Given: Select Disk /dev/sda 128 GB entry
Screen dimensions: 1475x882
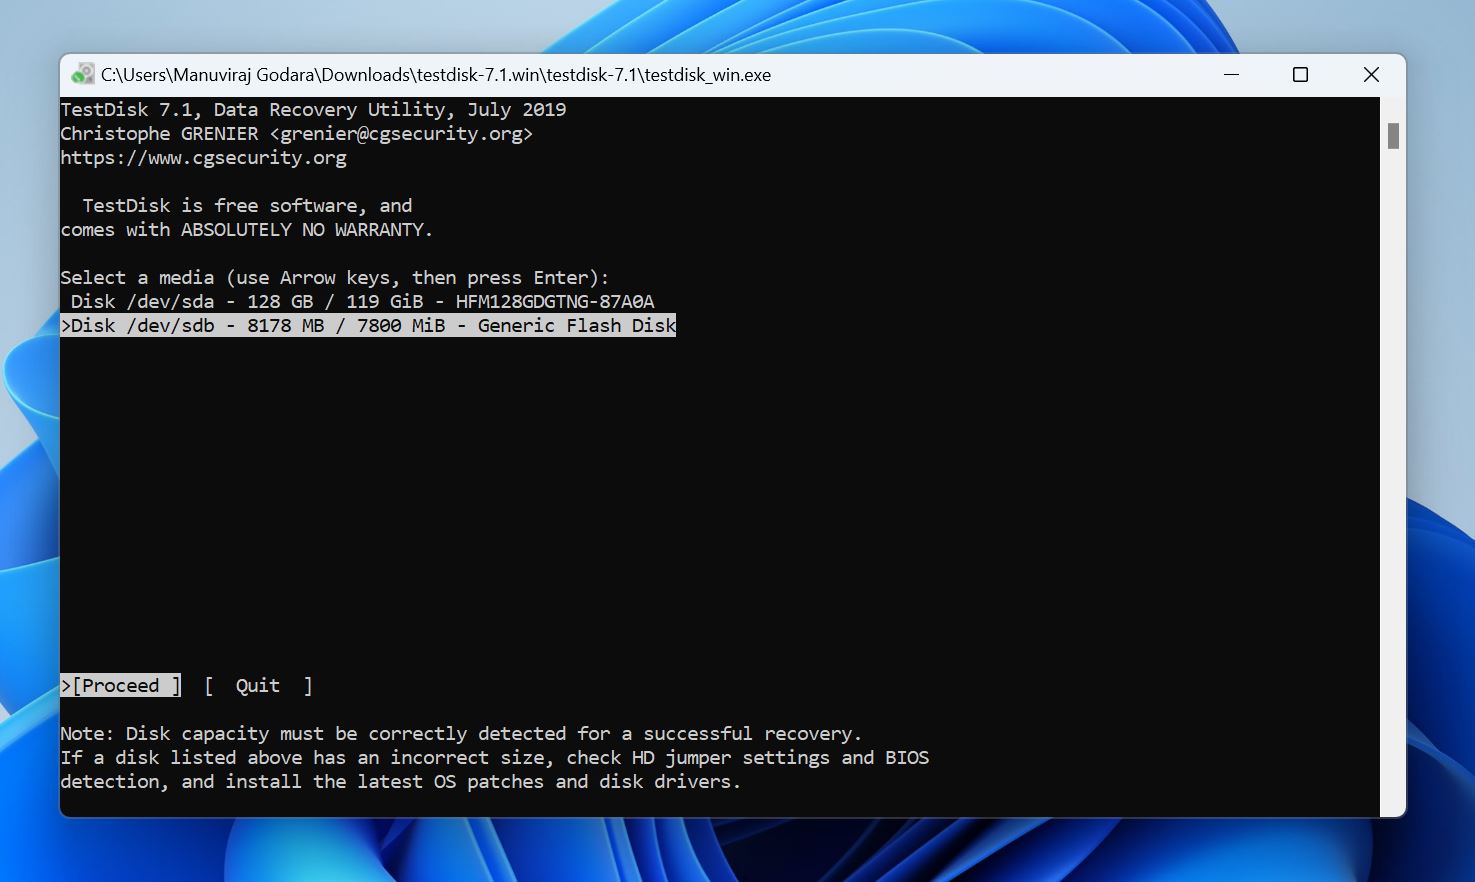Looking at the screenshot, I should coord(363,302).
